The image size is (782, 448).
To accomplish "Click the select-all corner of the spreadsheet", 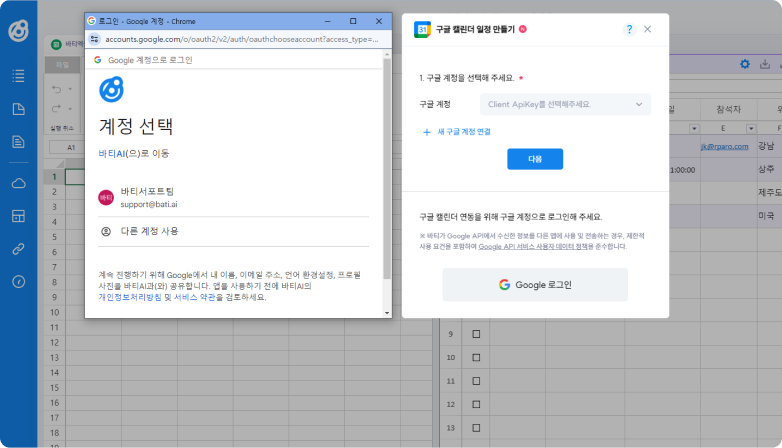I will tap(55, 164).
